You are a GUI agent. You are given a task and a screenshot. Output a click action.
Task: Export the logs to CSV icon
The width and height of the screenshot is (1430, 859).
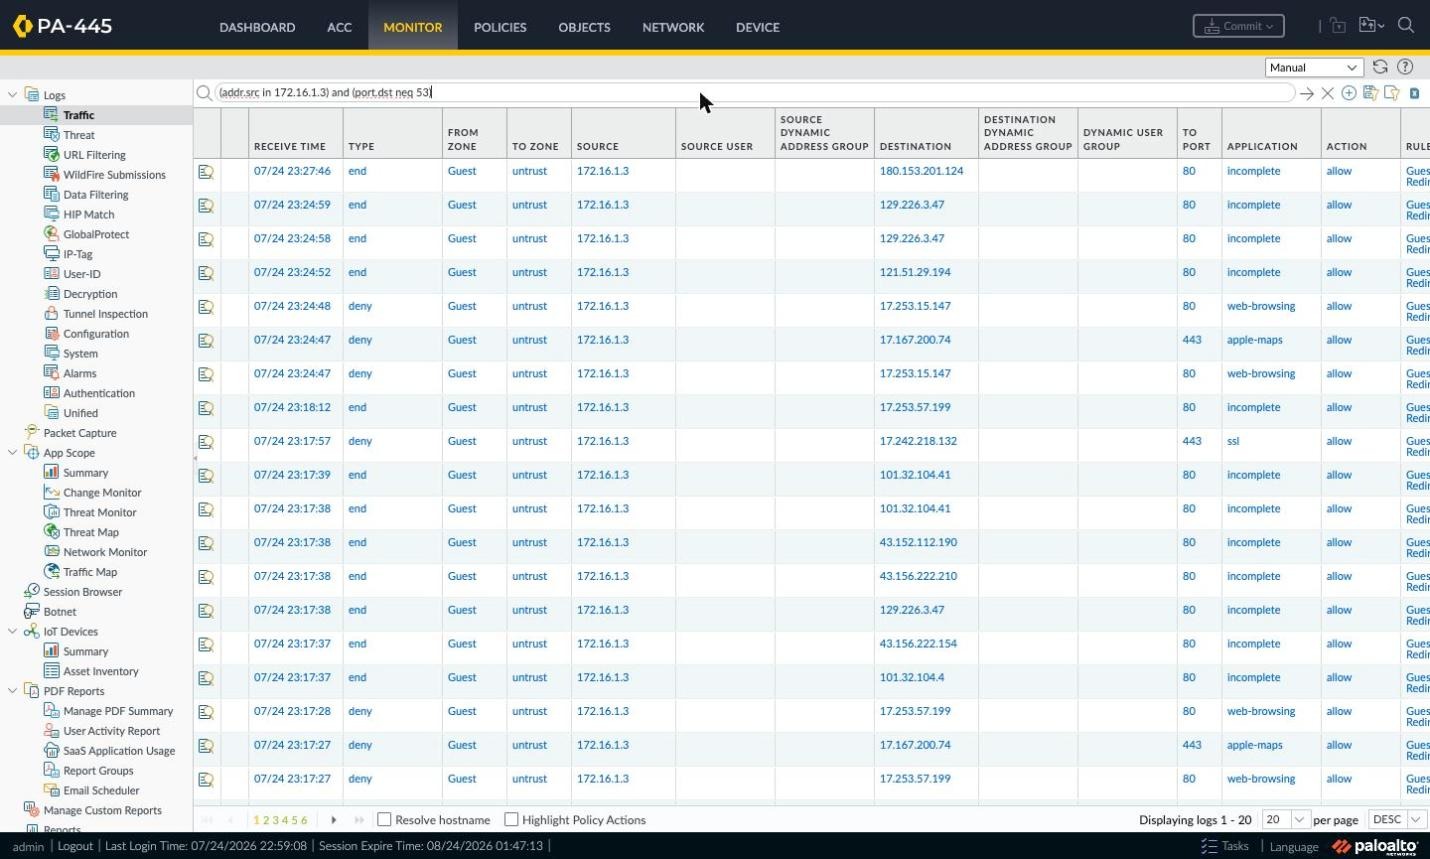(x=1414, y=93)
